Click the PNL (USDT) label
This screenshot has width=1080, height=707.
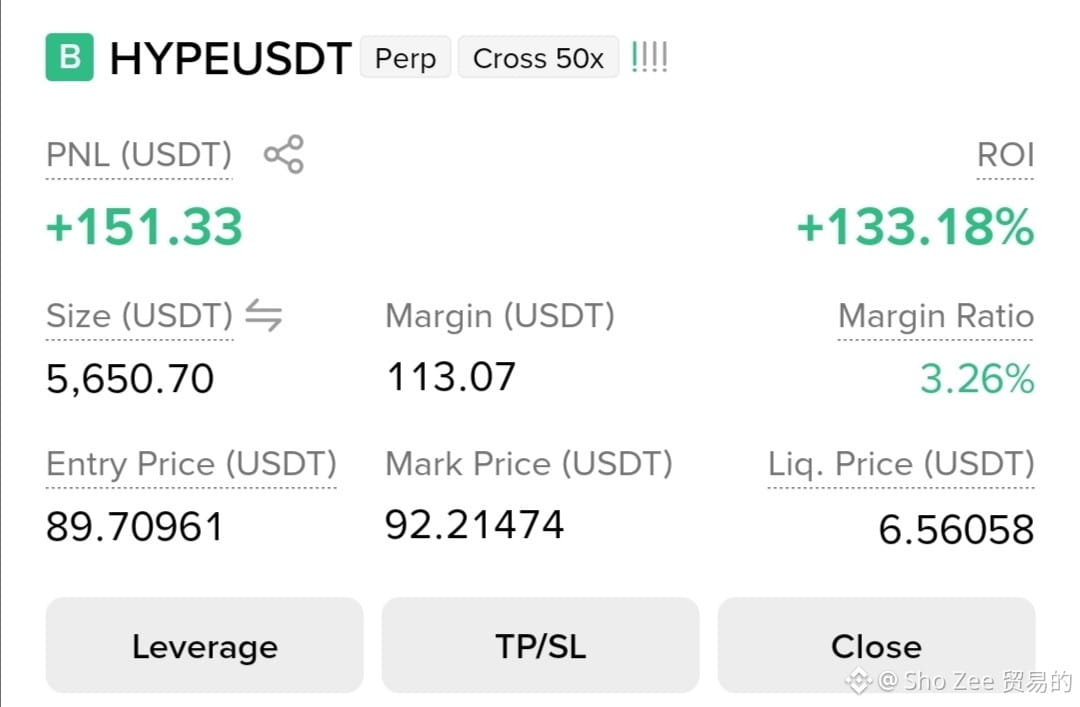coord(139,155)
